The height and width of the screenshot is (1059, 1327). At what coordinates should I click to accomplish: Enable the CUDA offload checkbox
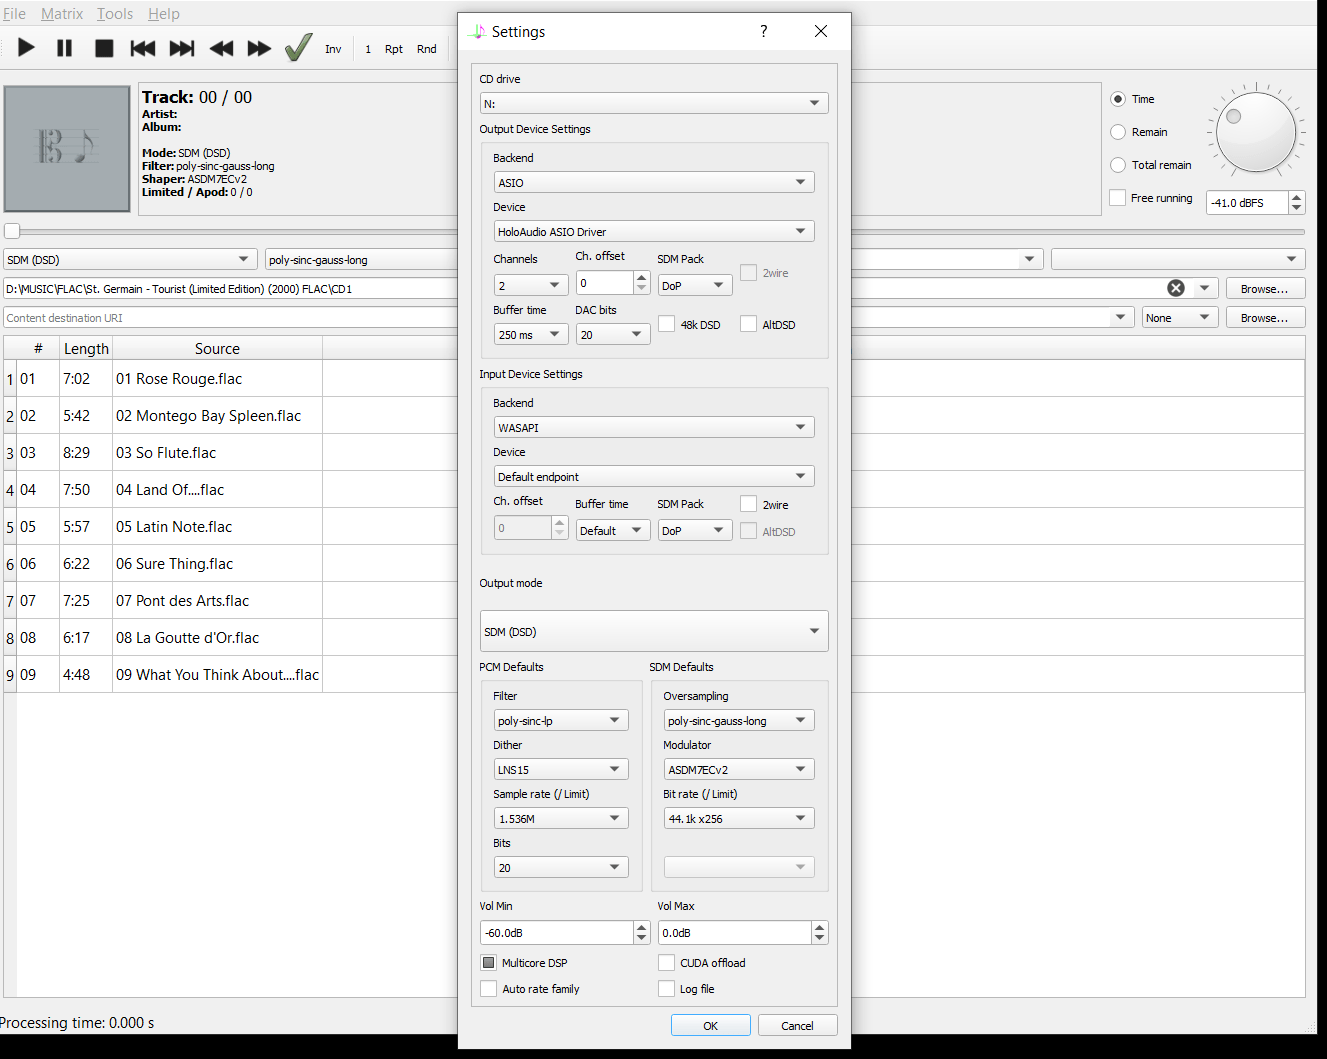[x=666, y=962]
